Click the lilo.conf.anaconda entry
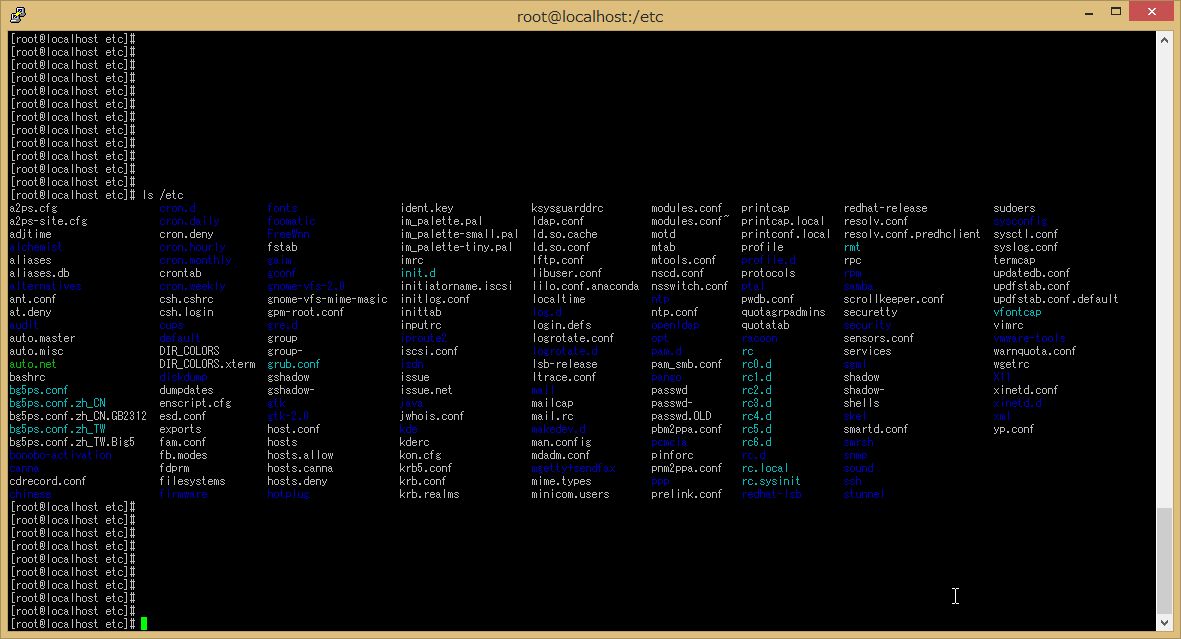 coord(585,286)
